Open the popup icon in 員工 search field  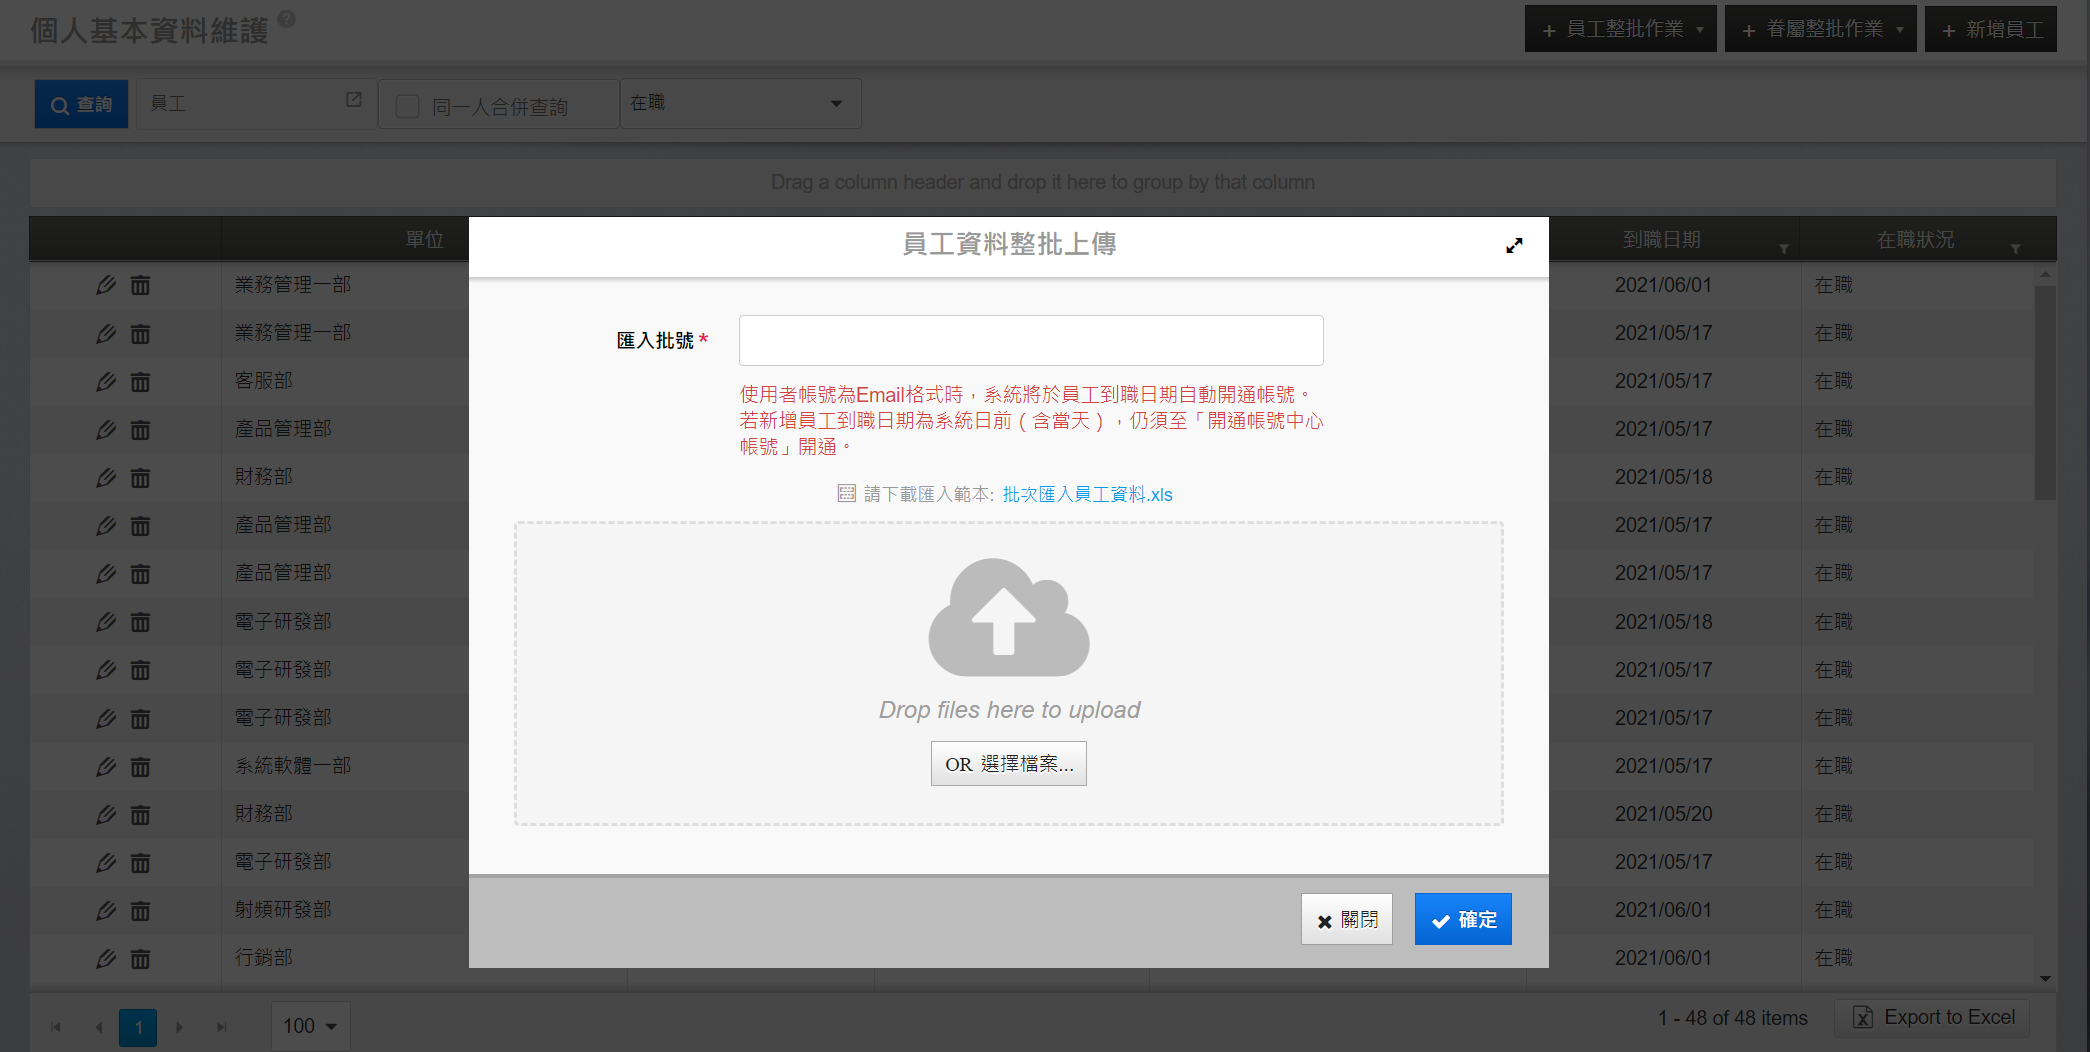(x=354, y=100)
